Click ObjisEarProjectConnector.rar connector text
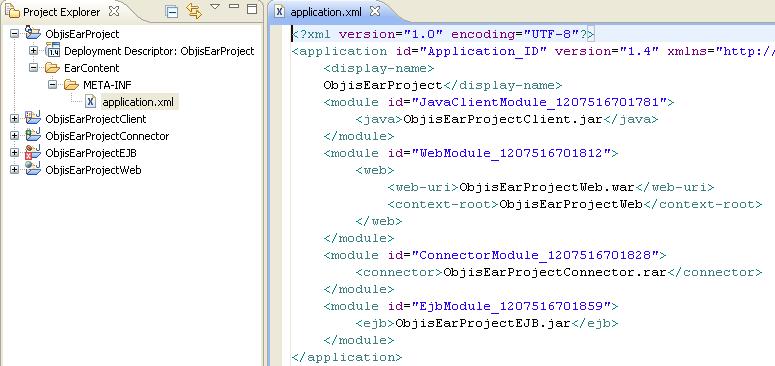 tap(555, 273)
